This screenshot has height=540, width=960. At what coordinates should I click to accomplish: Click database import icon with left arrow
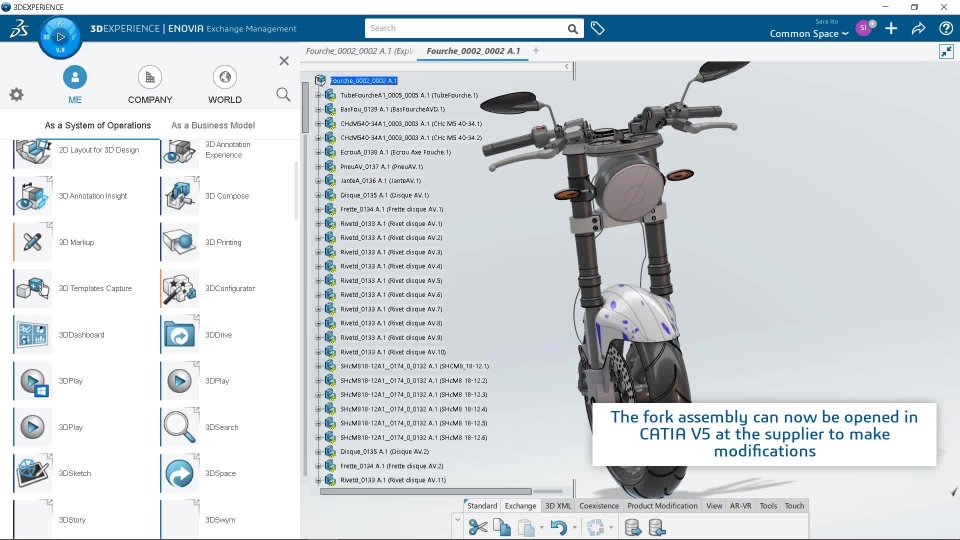pos(656,527)
